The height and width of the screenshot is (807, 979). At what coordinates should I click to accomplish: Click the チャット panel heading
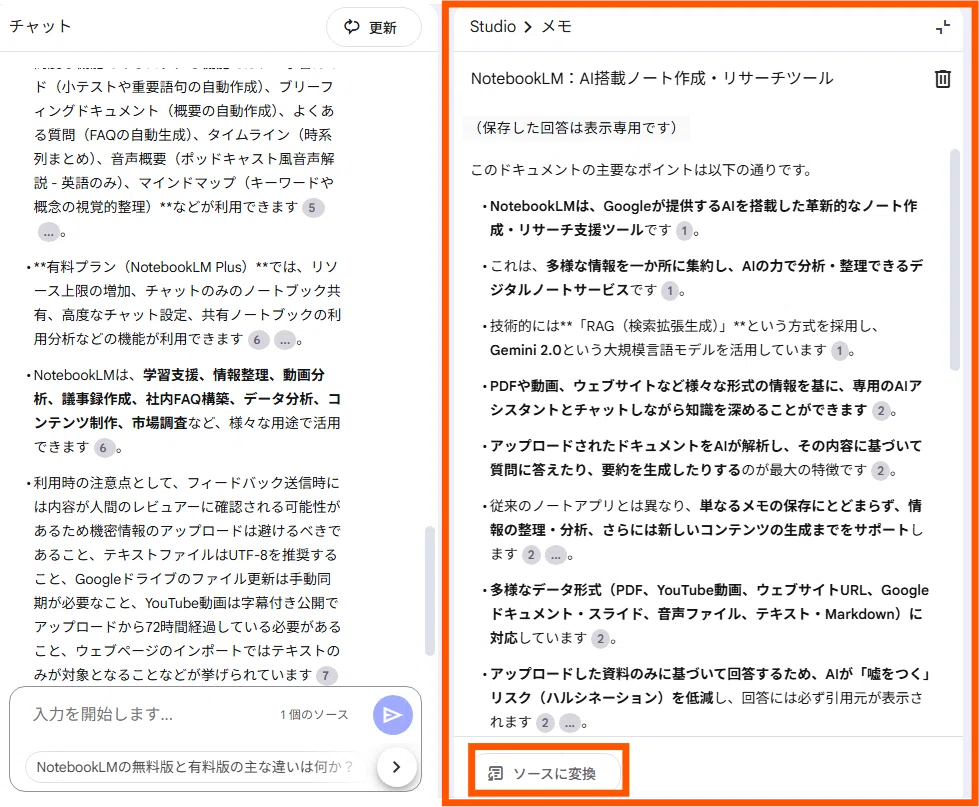point(40,26)
